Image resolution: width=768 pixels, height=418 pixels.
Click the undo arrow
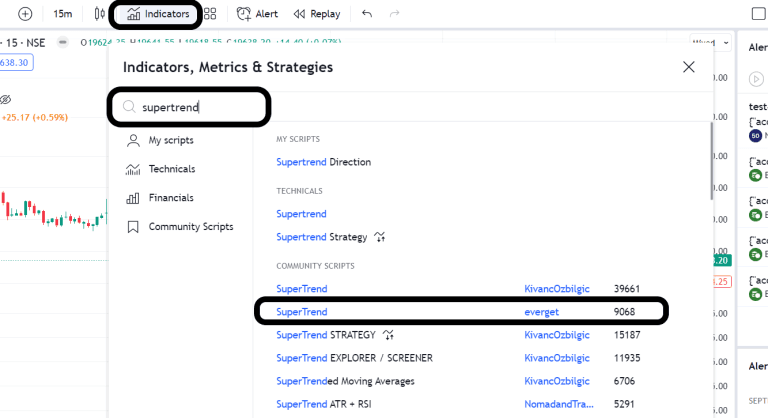tap(367, 14)
